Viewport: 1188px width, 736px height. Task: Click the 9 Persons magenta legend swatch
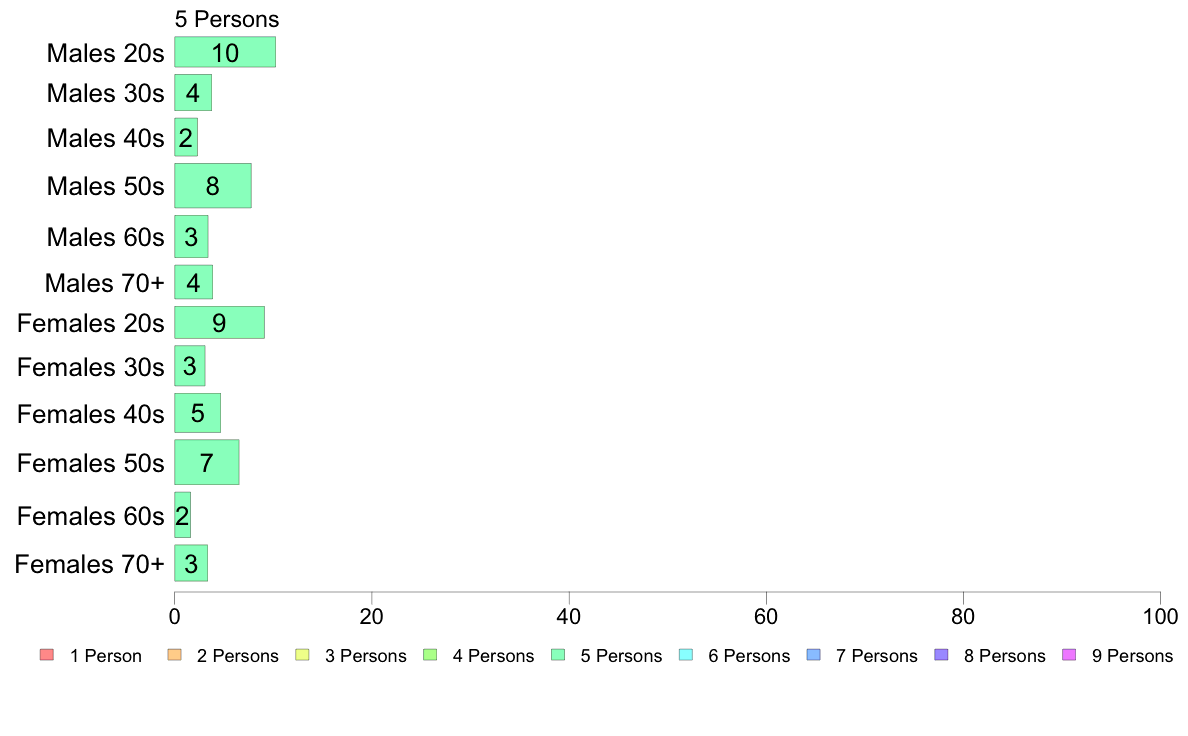coord(1069,655)
